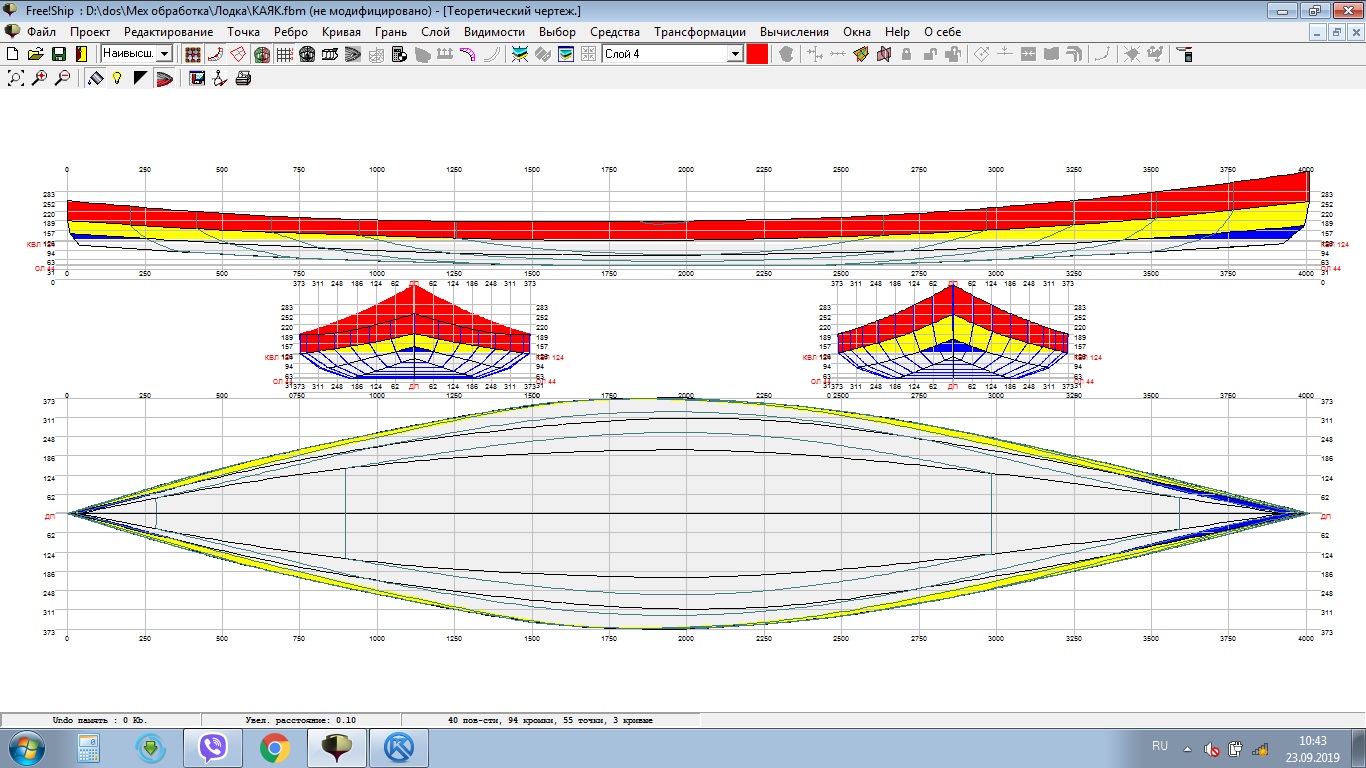Expand the Слой 4 layer dropdown

[735, 54]
